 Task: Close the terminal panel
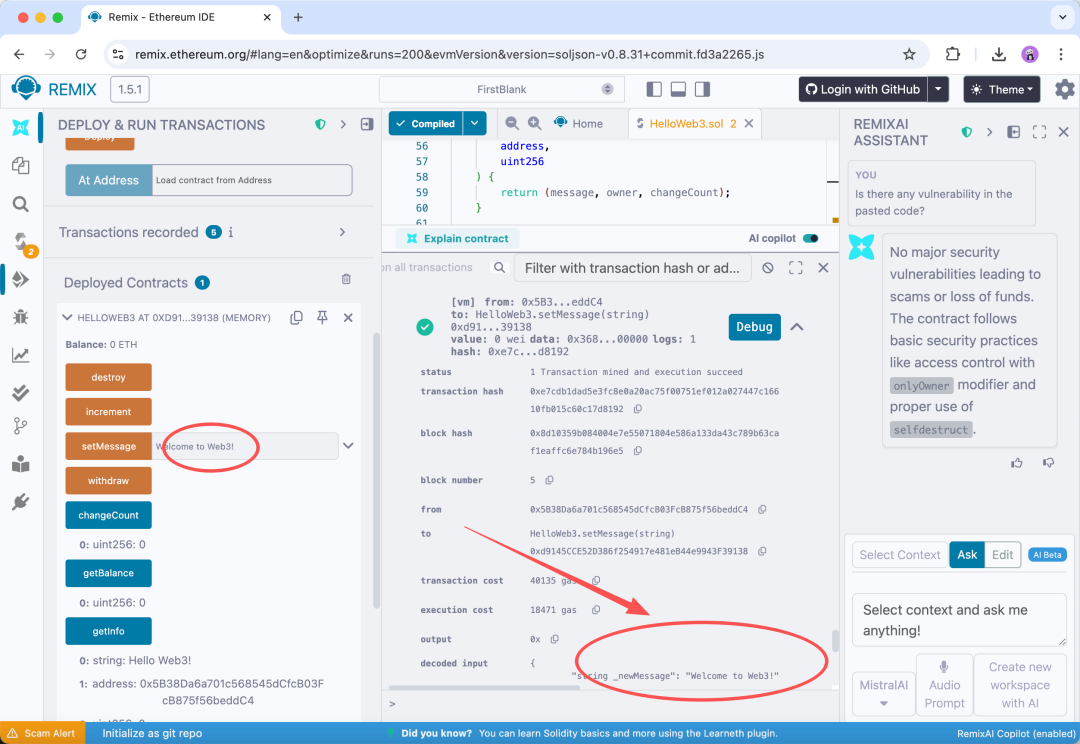823,268
